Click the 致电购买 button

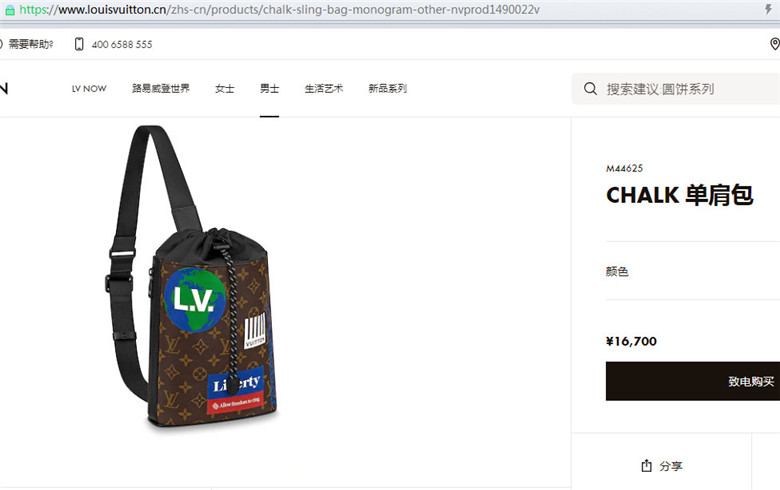tap(693, 381)
